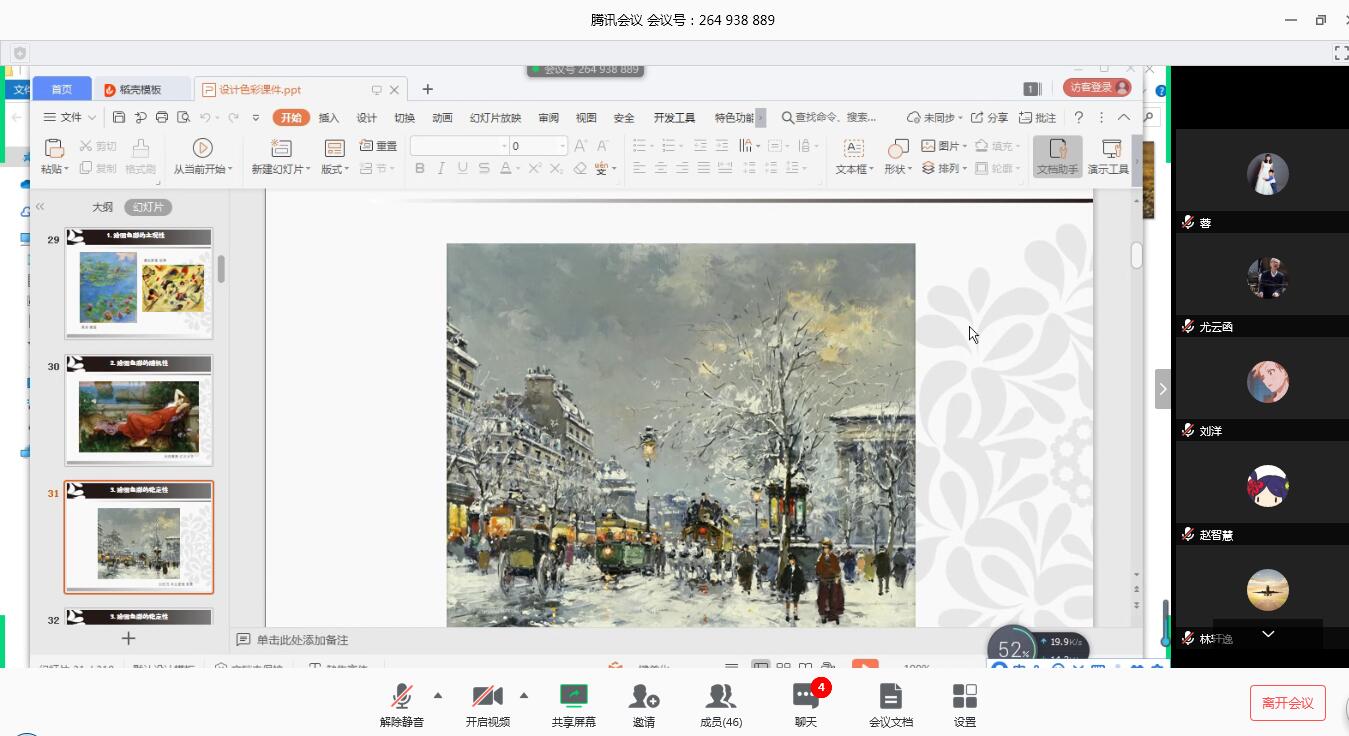Click the 重置 reset button
This screenshot has width=1349, height=736.
(379, 146)
